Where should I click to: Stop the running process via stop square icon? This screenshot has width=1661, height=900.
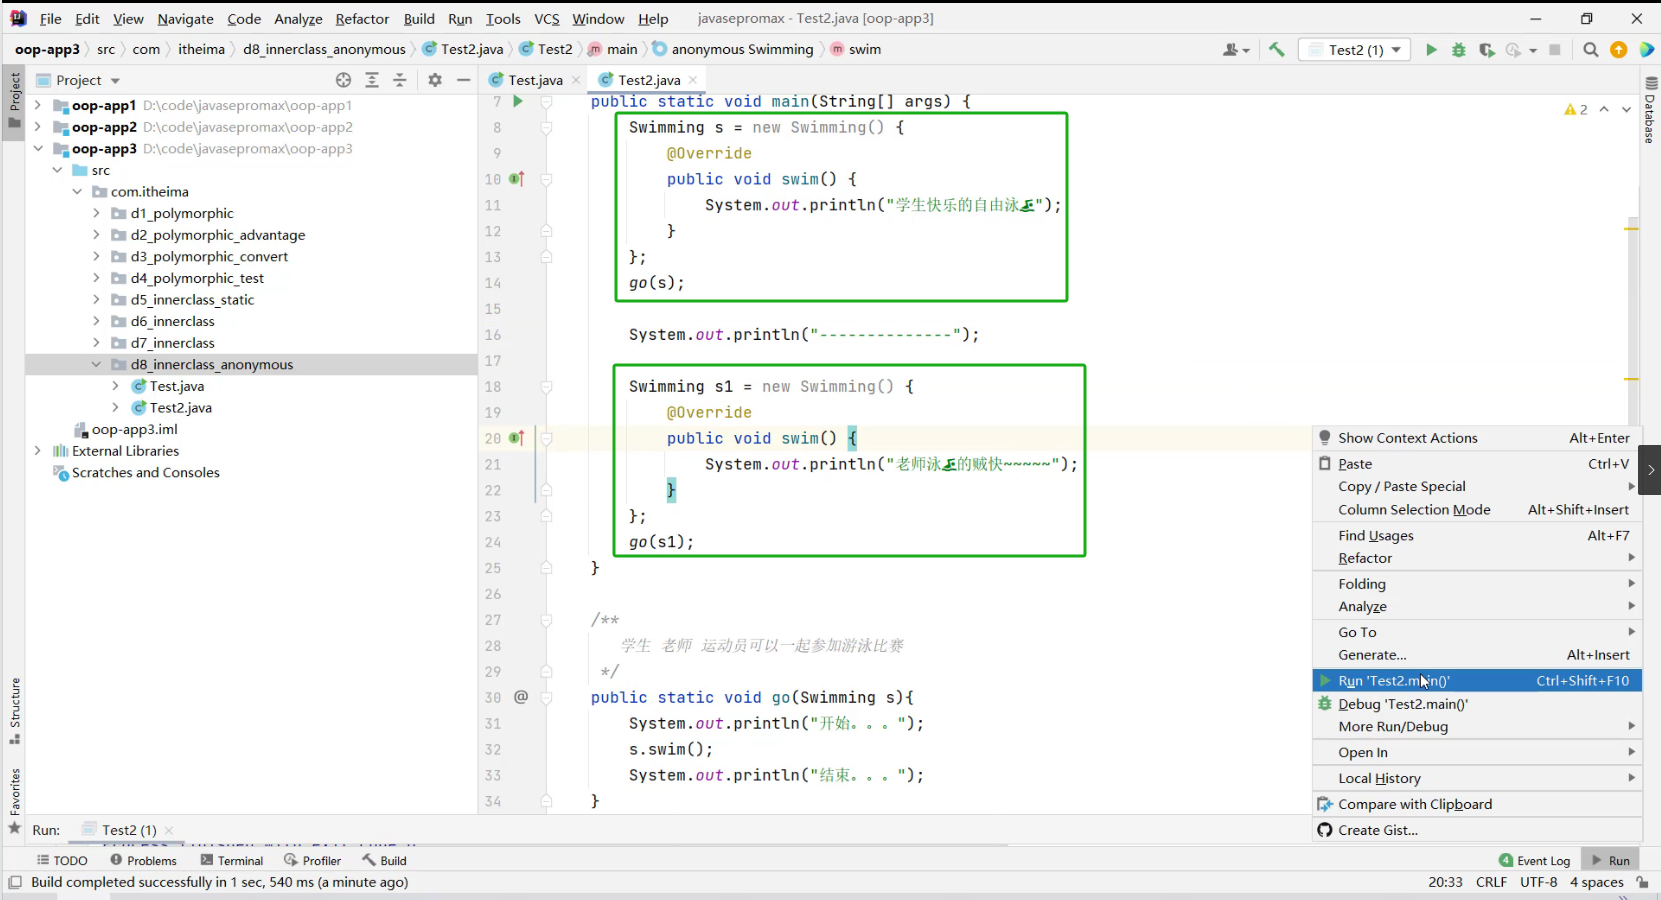pyautogui.click(x=1554, y=49)
